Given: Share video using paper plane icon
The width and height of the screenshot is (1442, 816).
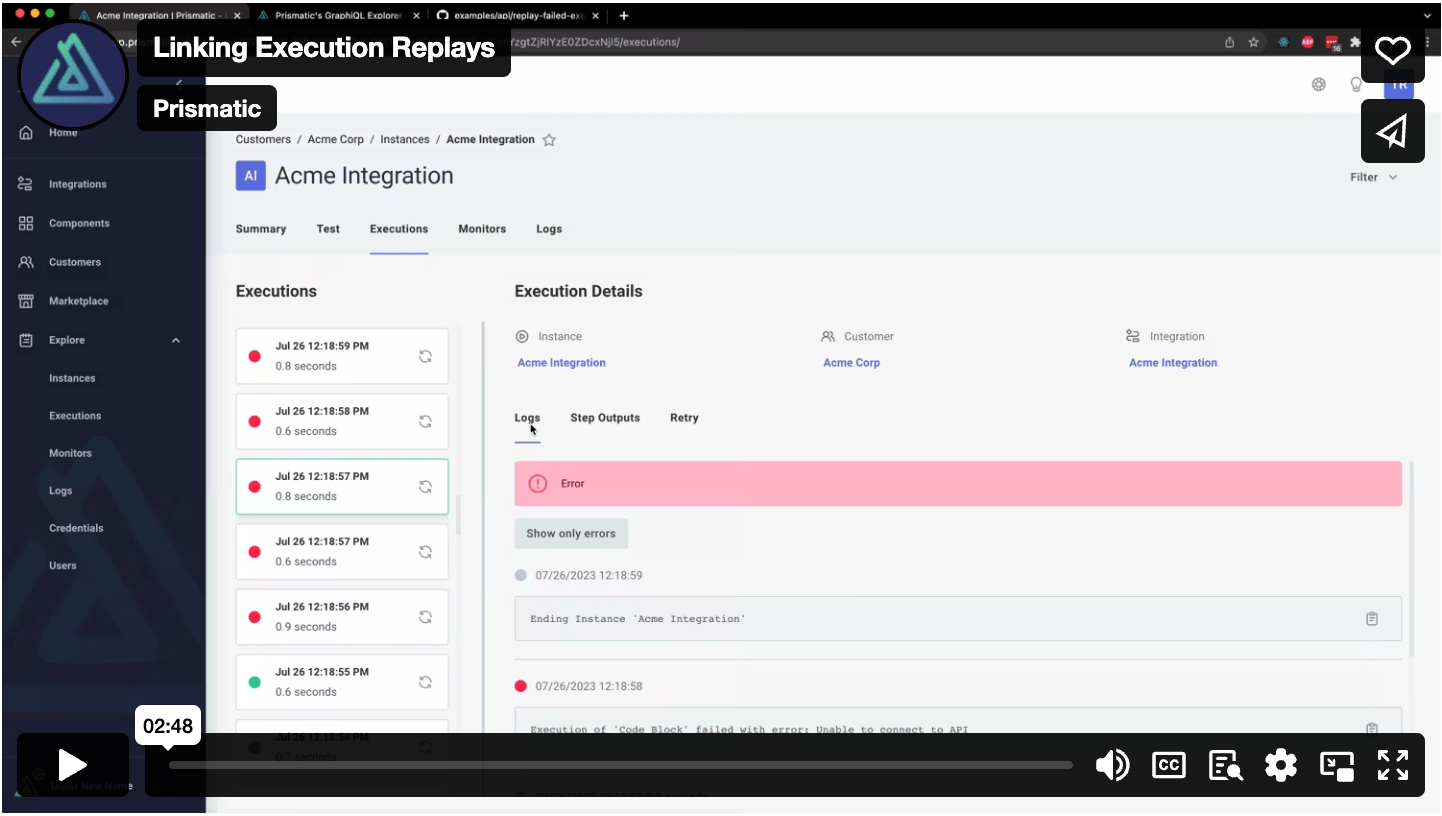Looking at the screenshot, I should pos(1393,131).
